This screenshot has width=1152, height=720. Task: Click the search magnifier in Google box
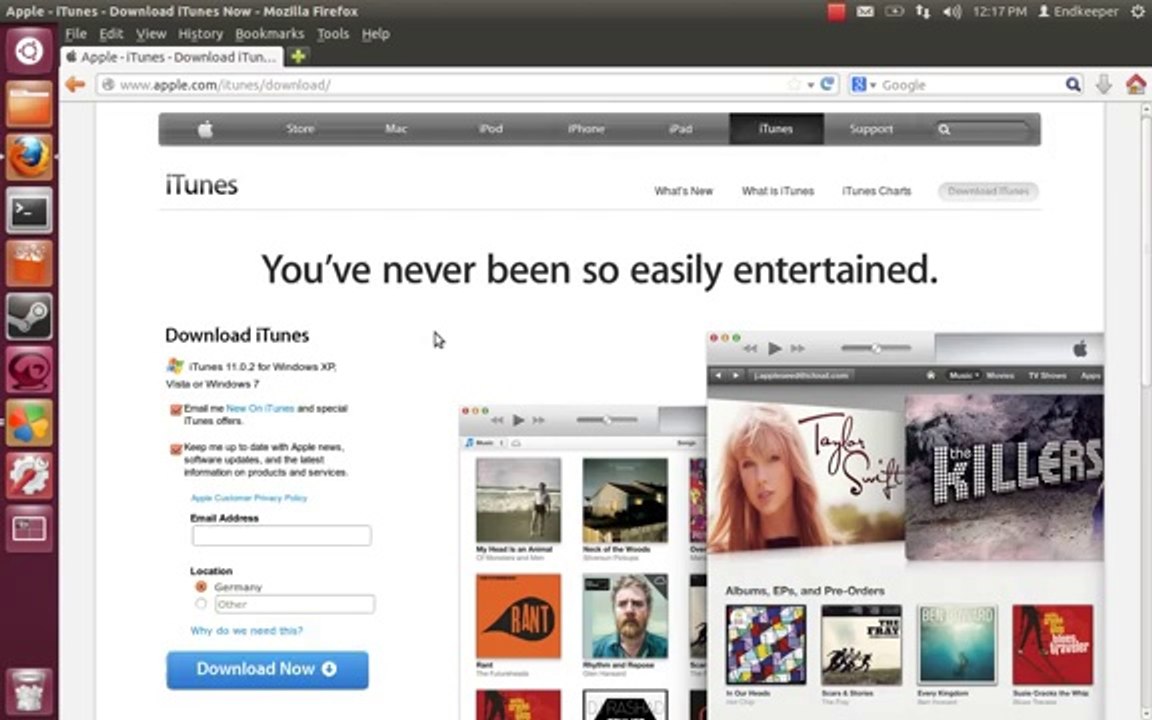(1073, 84)
